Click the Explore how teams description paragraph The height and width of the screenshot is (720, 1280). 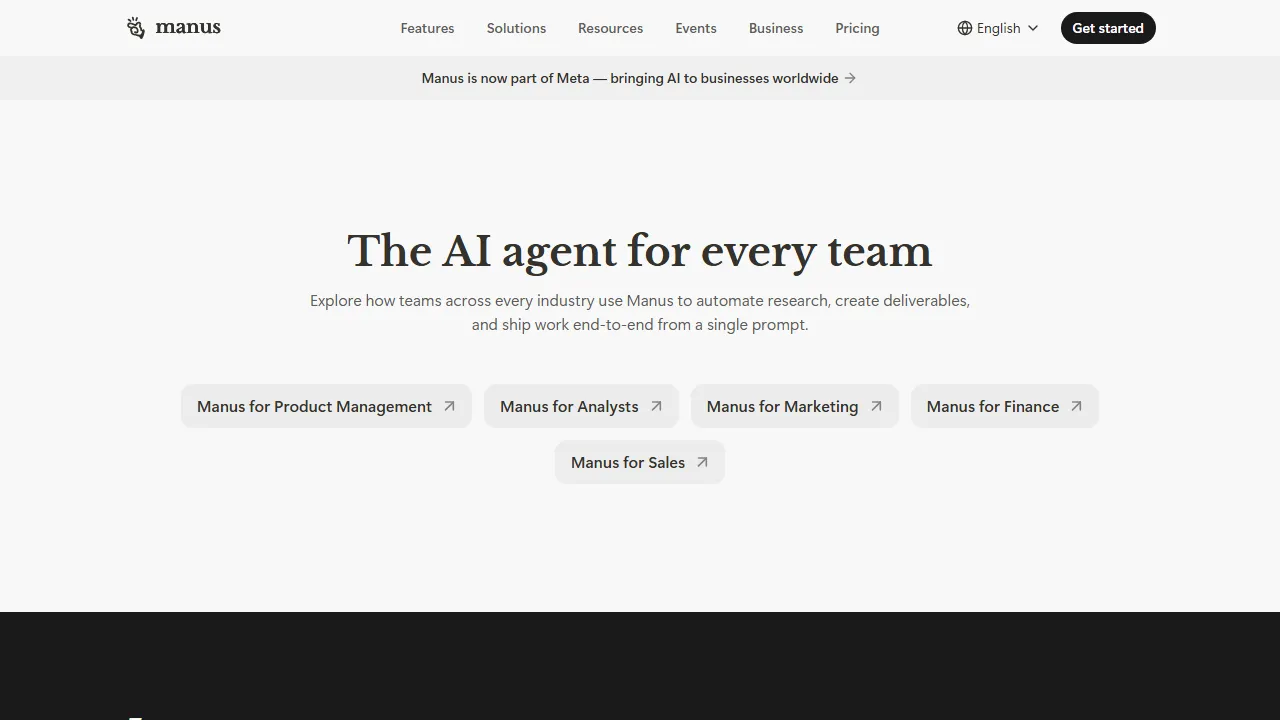(640, 312)
